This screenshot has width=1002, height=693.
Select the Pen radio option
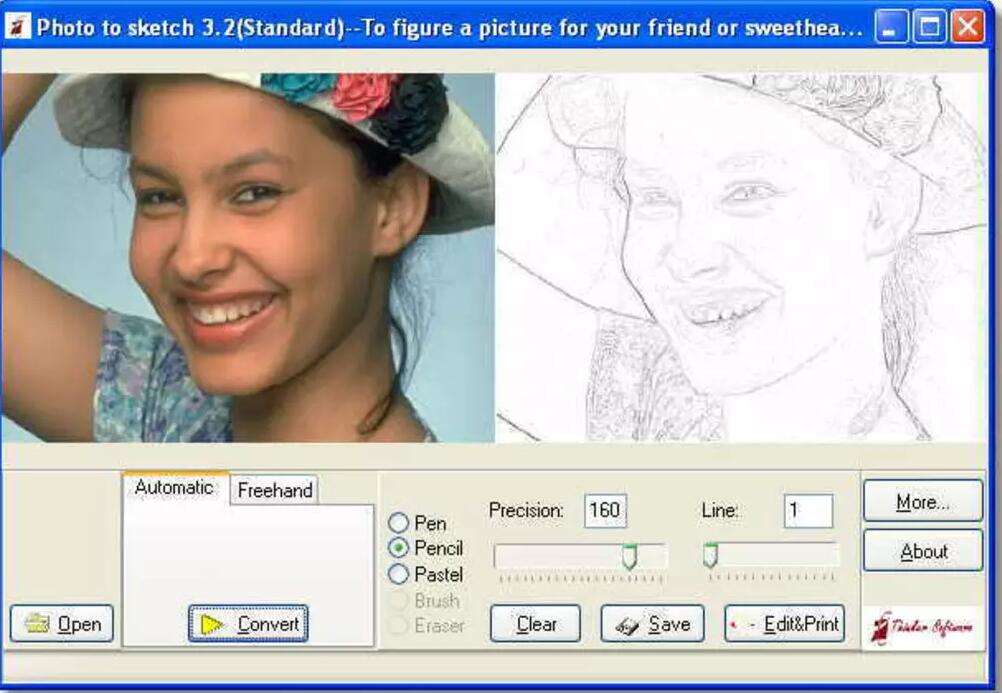coord(399,523)
